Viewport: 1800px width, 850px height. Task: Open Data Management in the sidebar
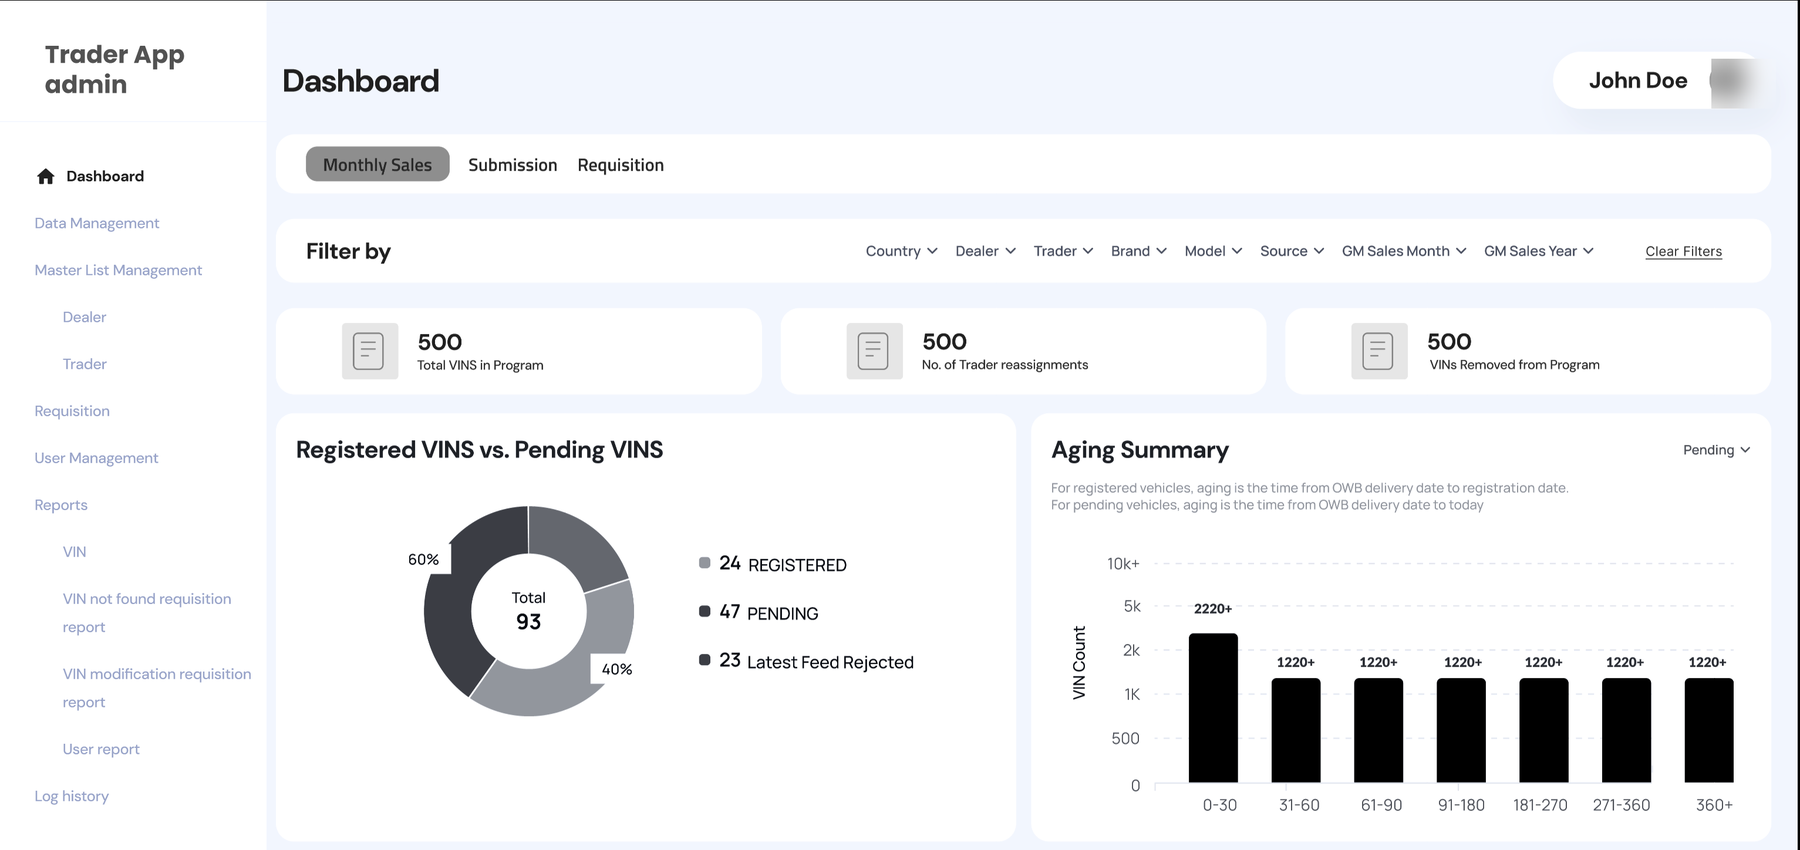[97, 223]
